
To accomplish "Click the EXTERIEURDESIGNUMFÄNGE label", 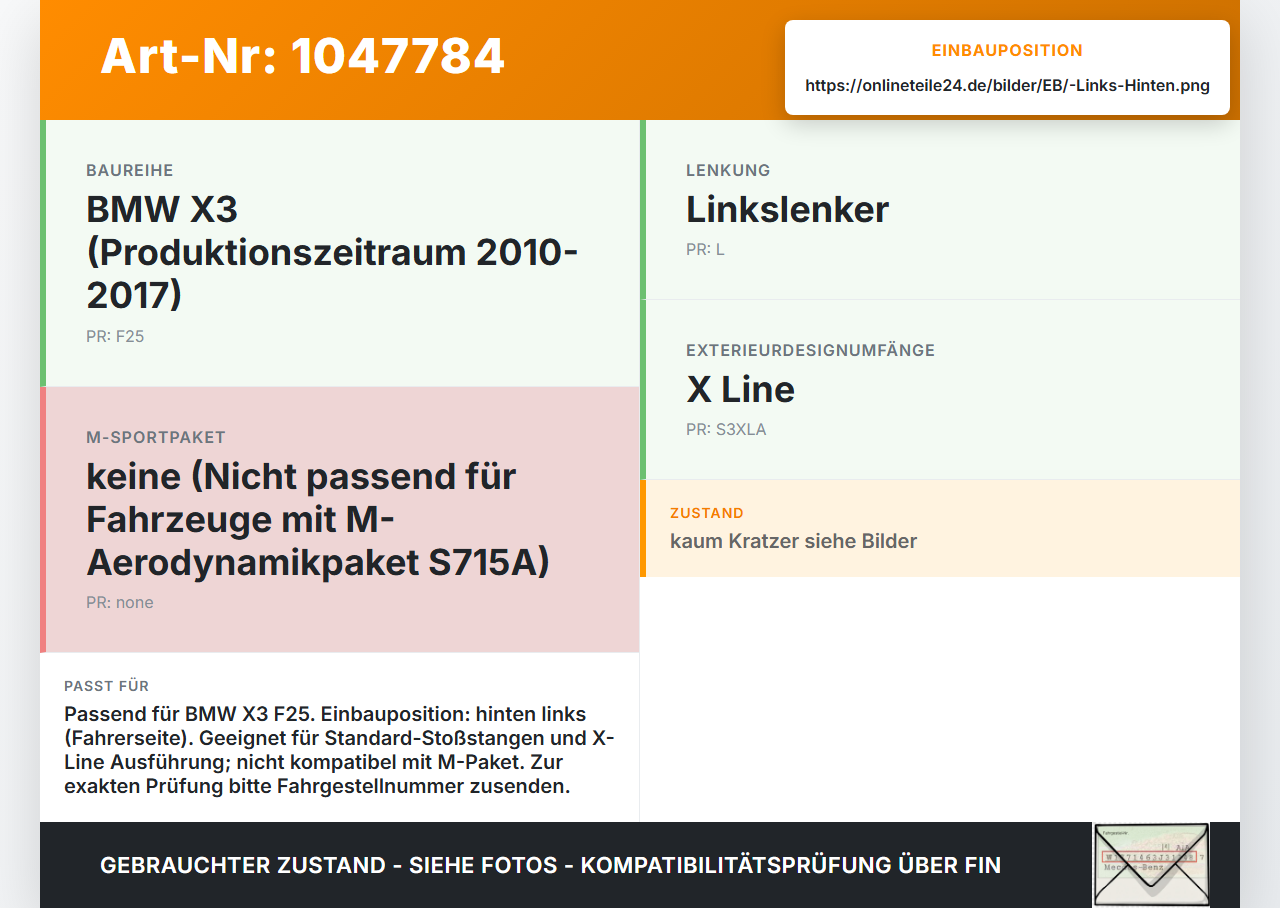I will coord(810,350).
